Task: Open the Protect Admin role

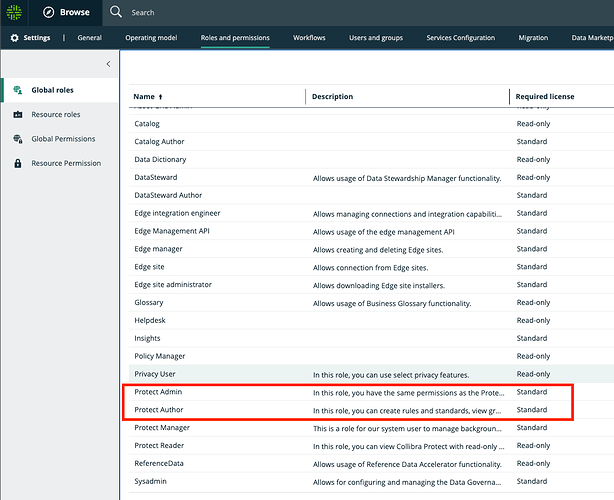Action: click(158, 392)
